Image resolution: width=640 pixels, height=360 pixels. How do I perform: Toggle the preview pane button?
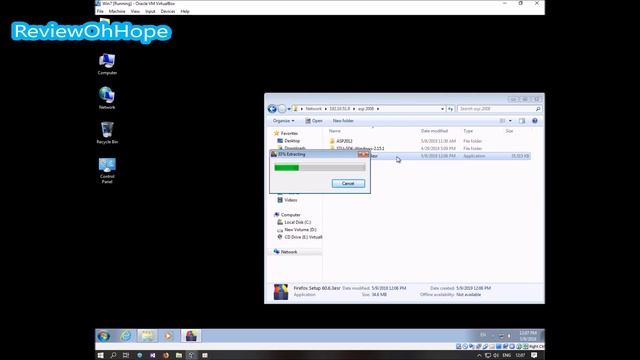tap(522, 121)
